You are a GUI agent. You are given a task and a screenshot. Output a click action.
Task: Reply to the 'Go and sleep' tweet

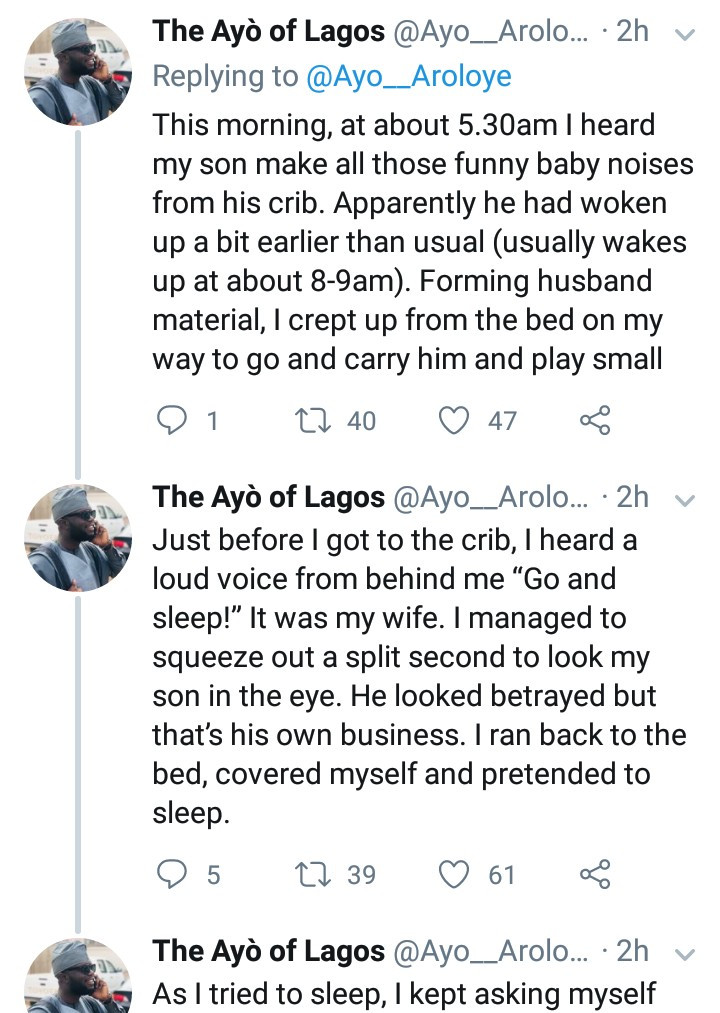[x=172, y=874]
